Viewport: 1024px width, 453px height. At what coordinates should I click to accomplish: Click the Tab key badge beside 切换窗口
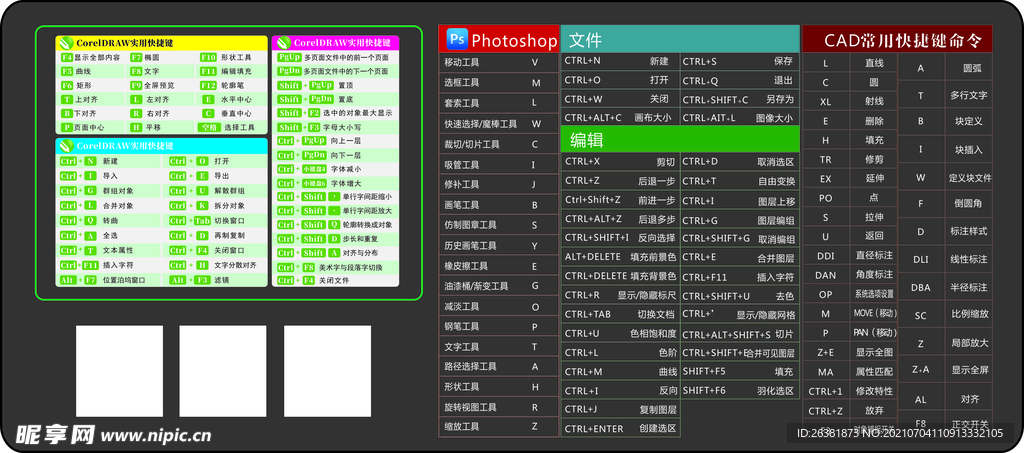tap(202, 221)
